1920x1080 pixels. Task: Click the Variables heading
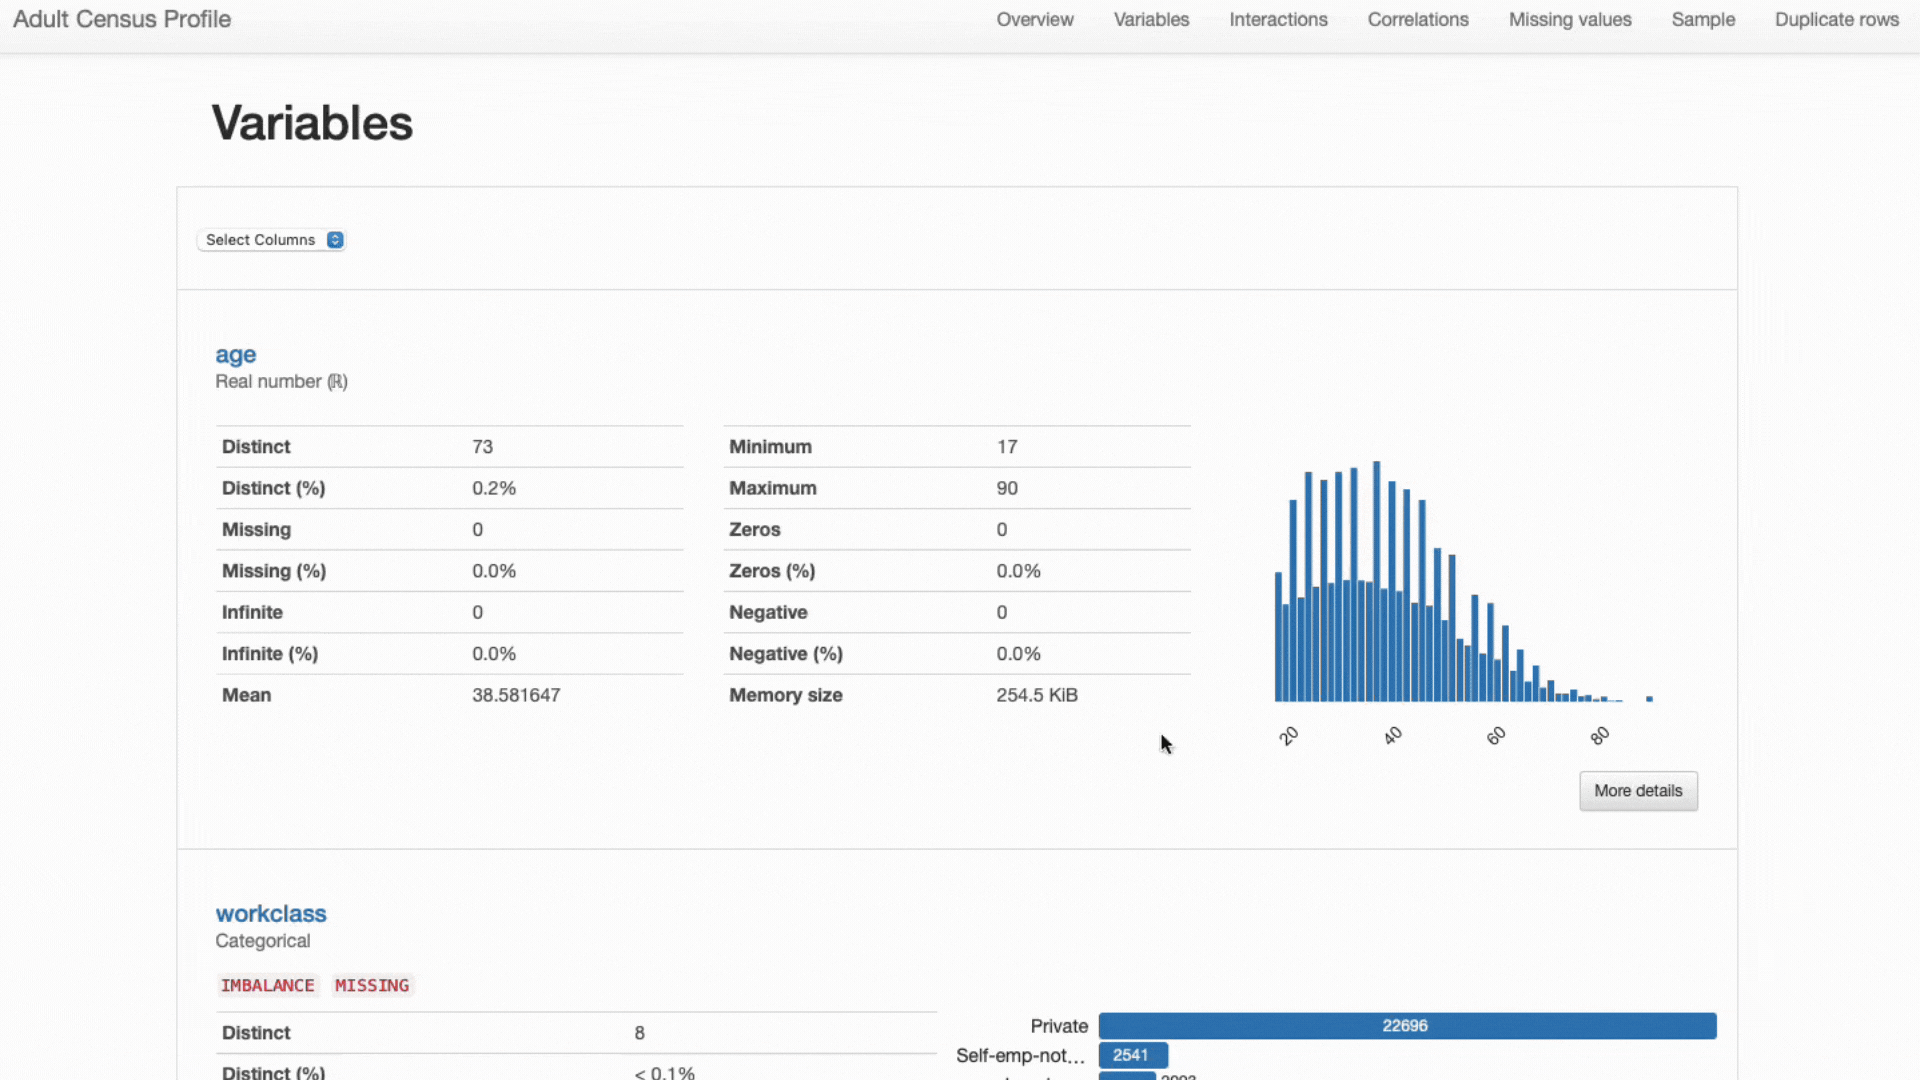(x=312, y=124)
